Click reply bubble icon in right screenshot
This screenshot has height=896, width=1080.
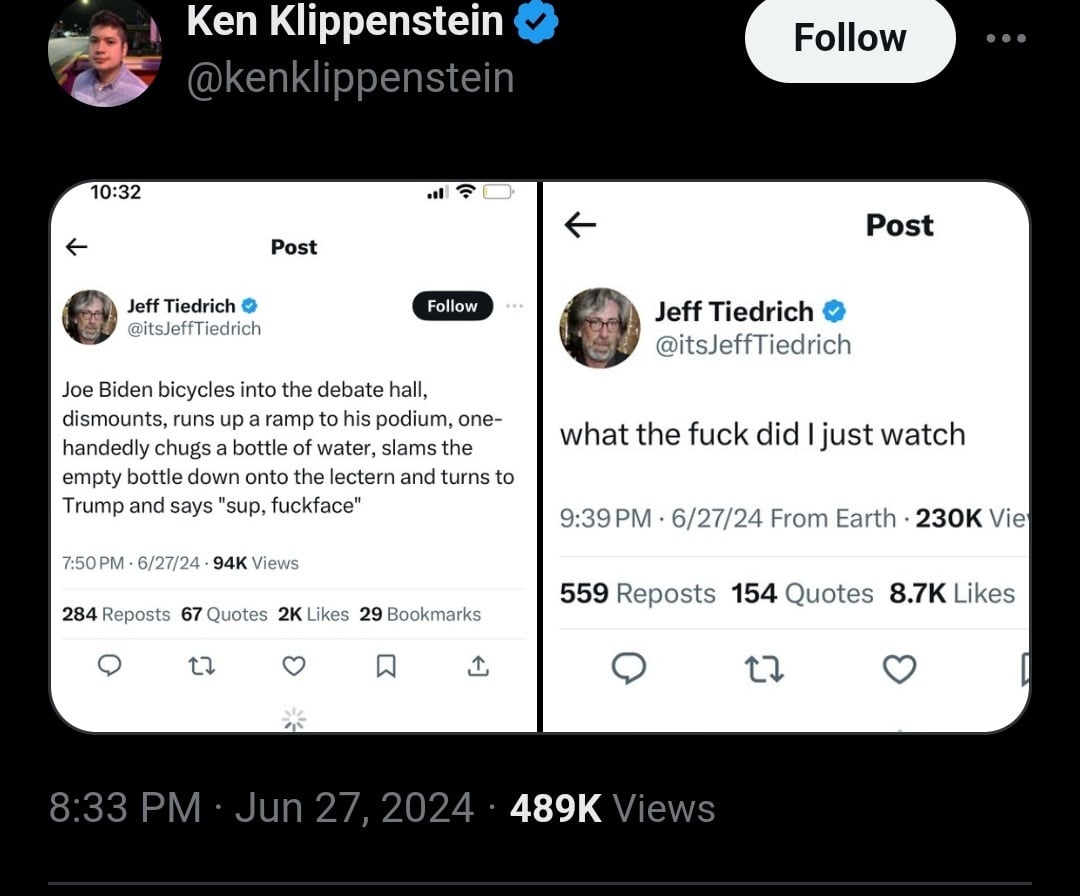pyautogui.click(x=628, y=668)
